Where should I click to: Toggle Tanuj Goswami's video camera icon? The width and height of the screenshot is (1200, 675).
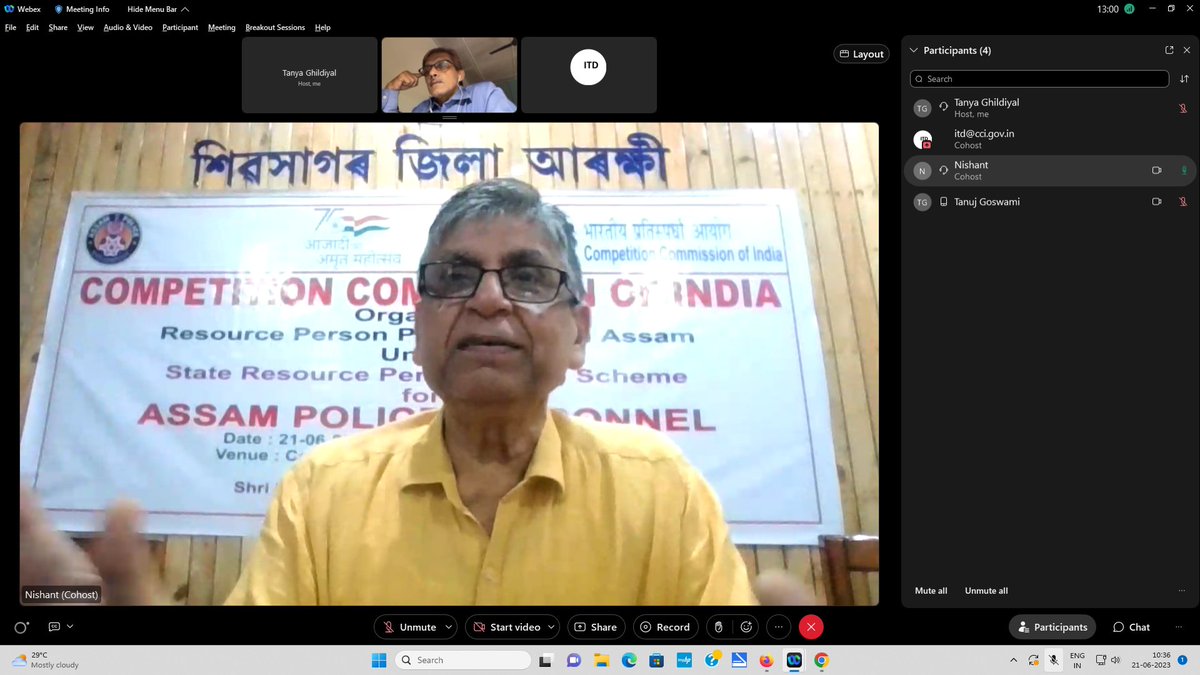[1157, 201]
